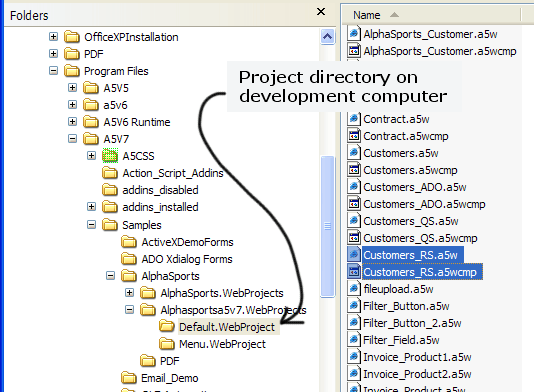
Task: Collapse the Alphasportsa5v7.WebProjects node
Action: point(129,310)
